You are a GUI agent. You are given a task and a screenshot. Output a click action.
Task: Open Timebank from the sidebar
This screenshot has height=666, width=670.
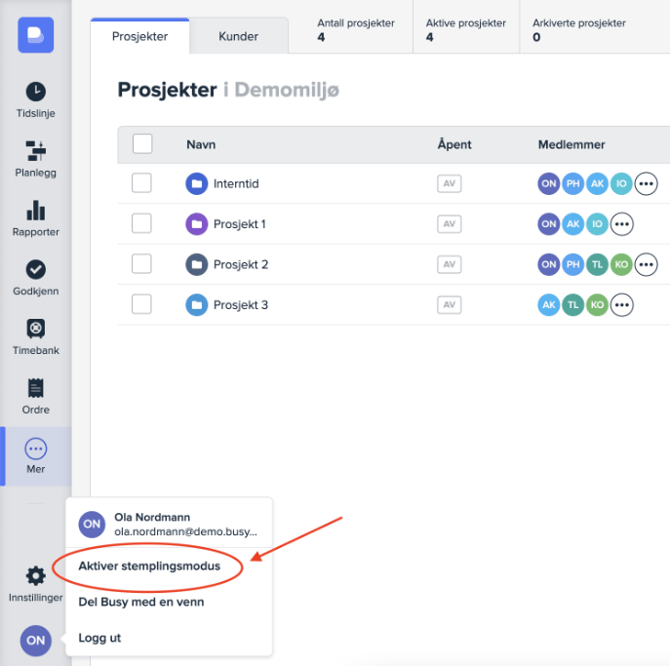[35, 336]
